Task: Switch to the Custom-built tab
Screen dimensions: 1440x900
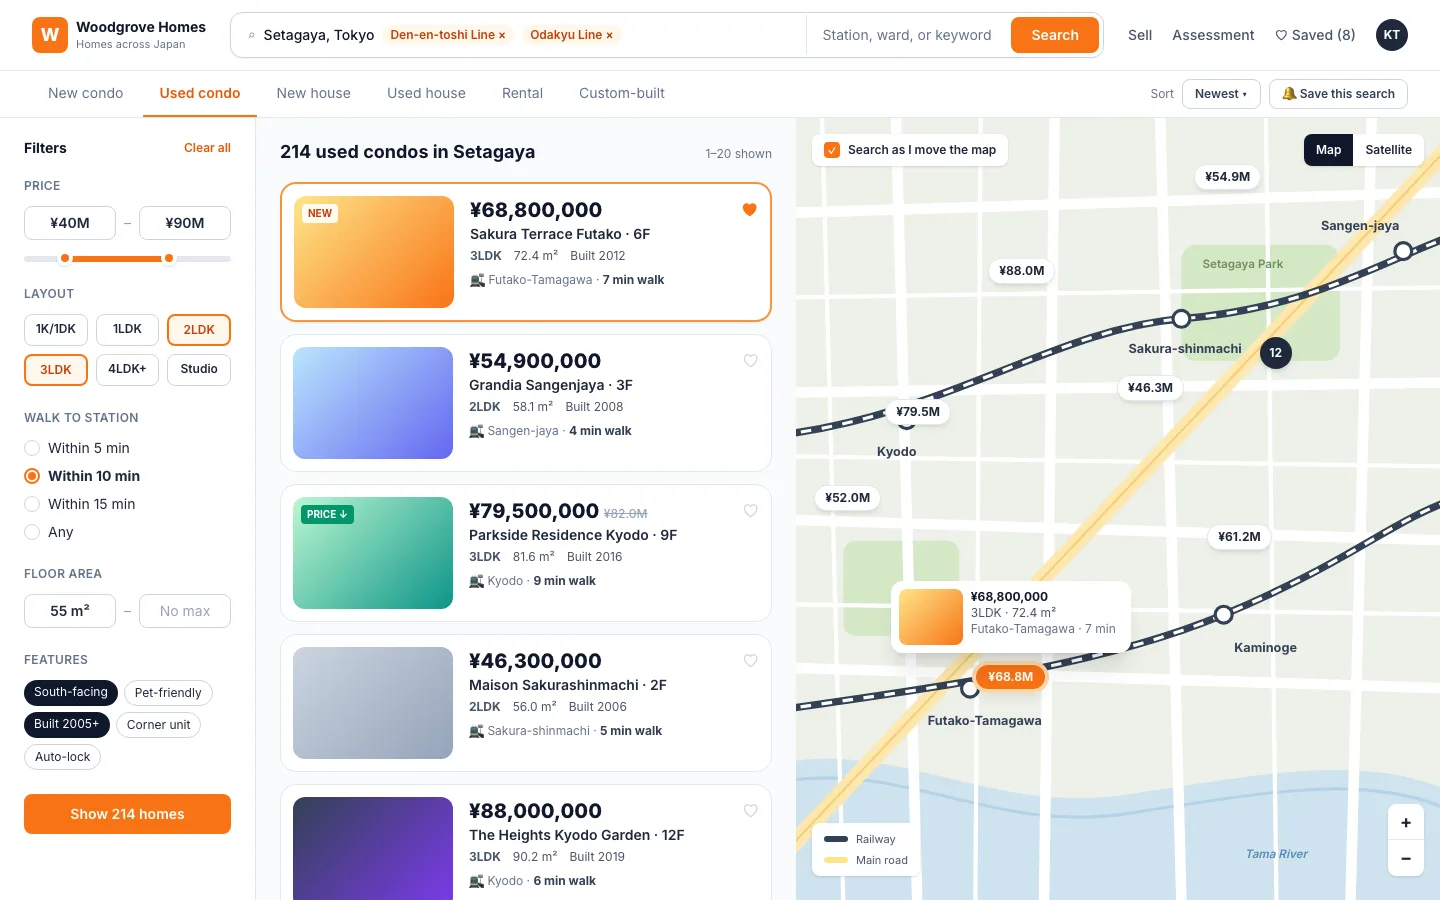Action: point(622,93)
